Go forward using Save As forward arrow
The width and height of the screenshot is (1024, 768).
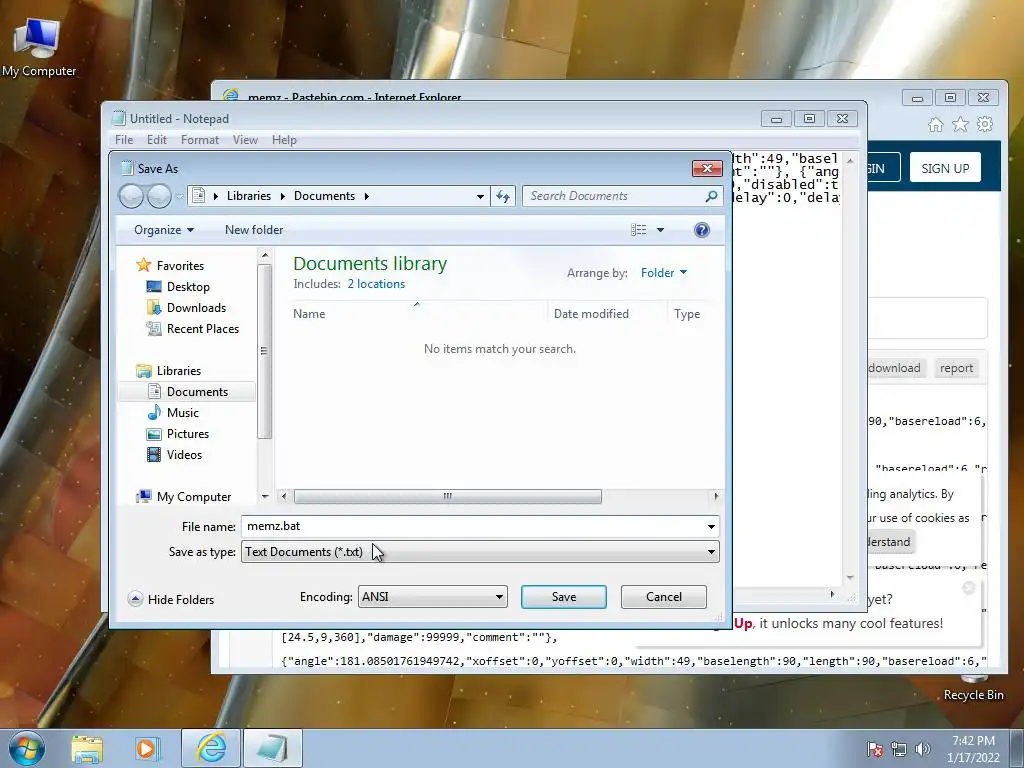point(159,196)
